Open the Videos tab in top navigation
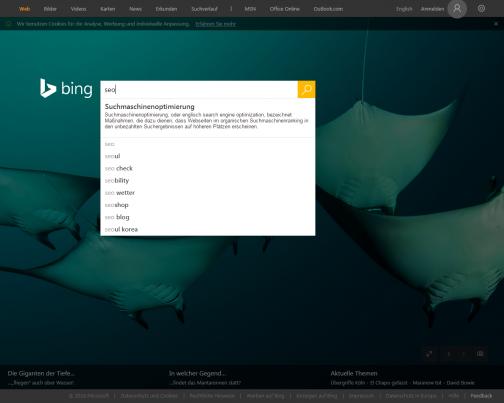 click(78, 9)
